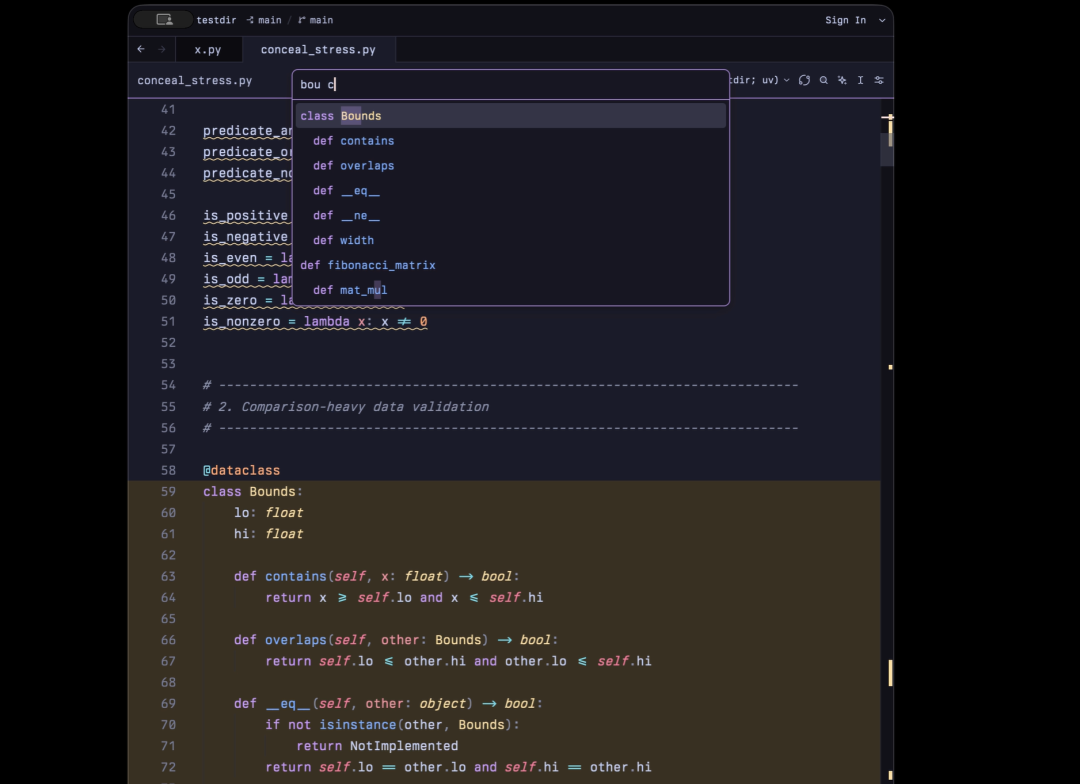Switch to the x.py tab
The height and width of the screenshot is (784, 1080).
point(208,50)
